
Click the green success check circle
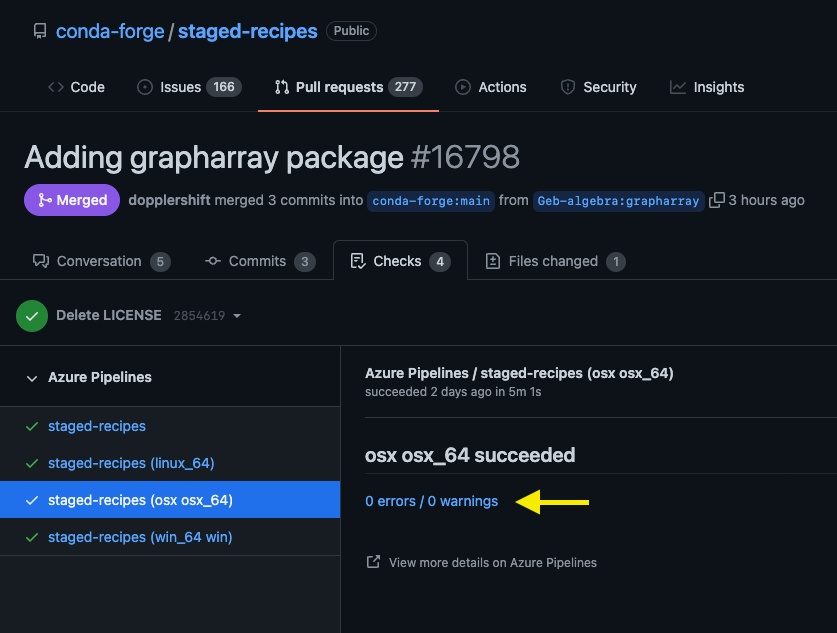pyautogui.click(x=32, y=316)
